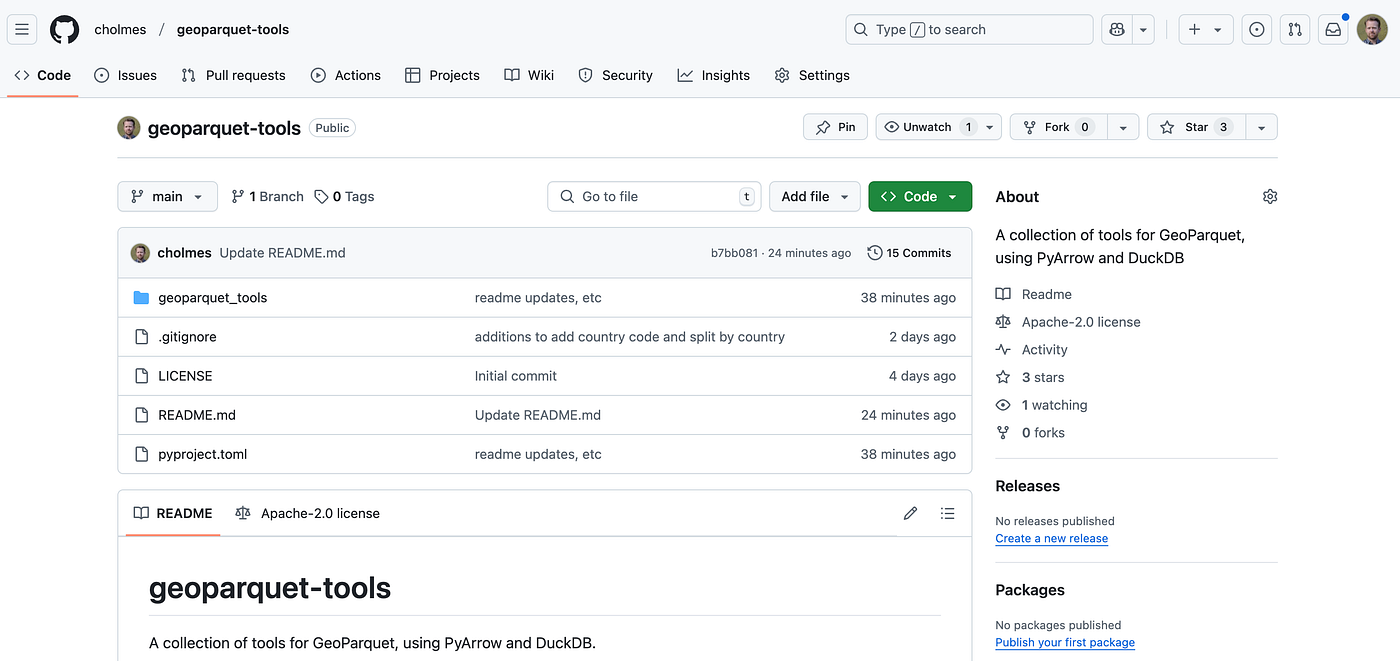Screen dimensions: 1400x661
Task: Click Create a new release
Action: point(1052,538)
